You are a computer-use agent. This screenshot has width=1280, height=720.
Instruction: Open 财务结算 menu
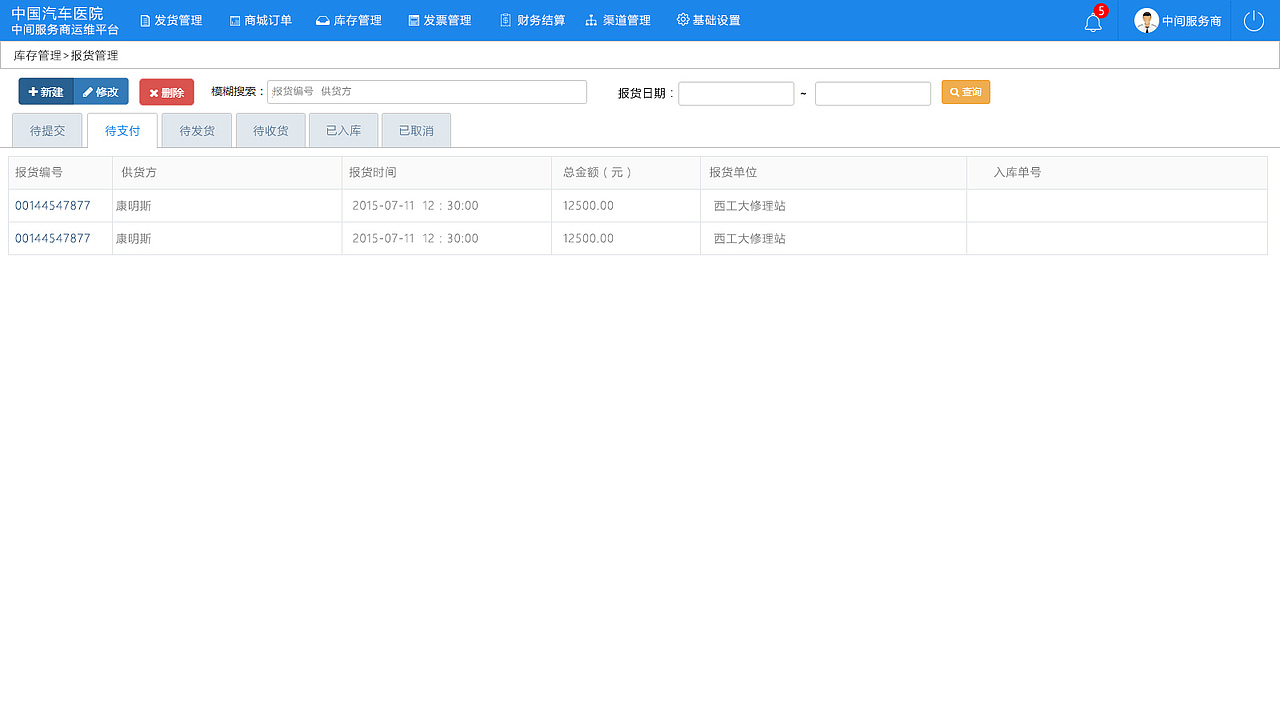533,21
